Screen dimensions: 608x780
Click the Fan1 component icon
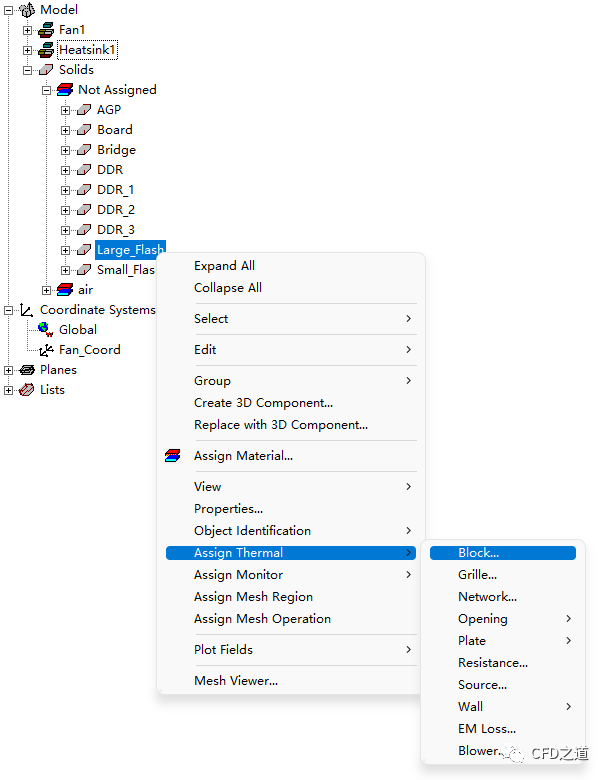click(46, 30)
